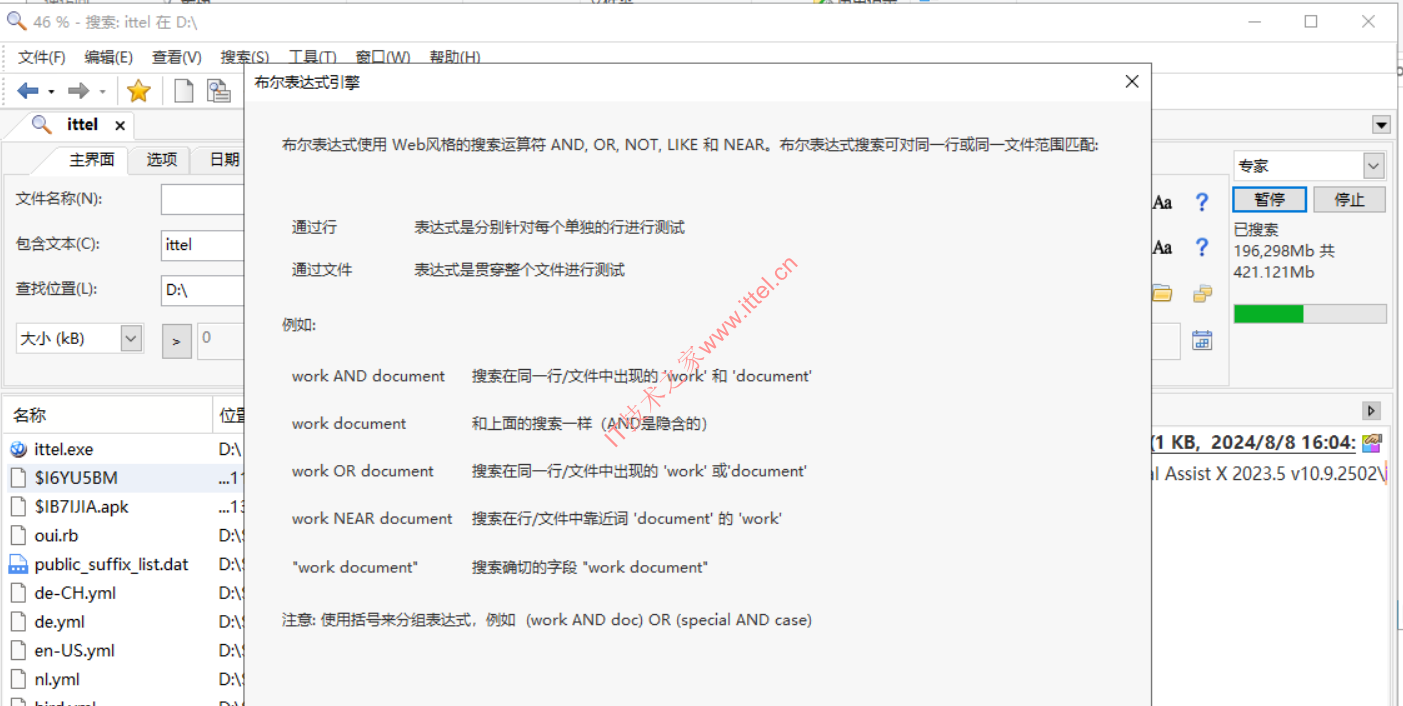The height and width of the screenshot is (706, 1403).
Task: Toggle match case for containing text
Action: click(1162, 247)
